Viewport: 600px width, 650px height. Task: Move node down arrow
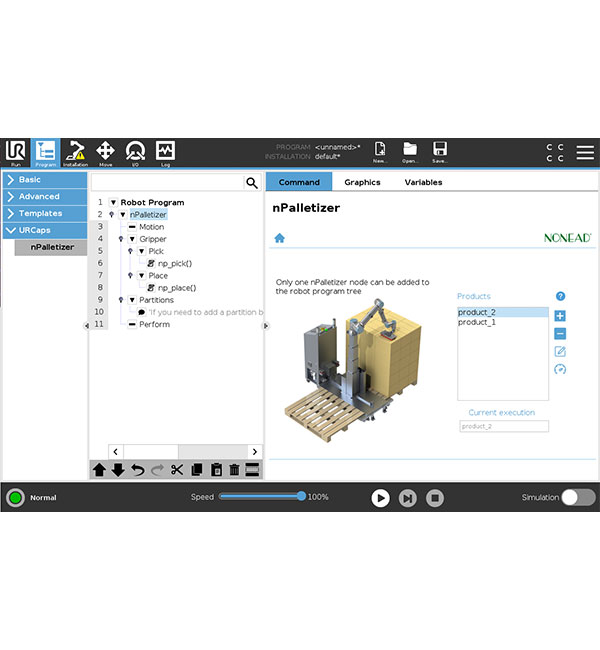point(118,470)
